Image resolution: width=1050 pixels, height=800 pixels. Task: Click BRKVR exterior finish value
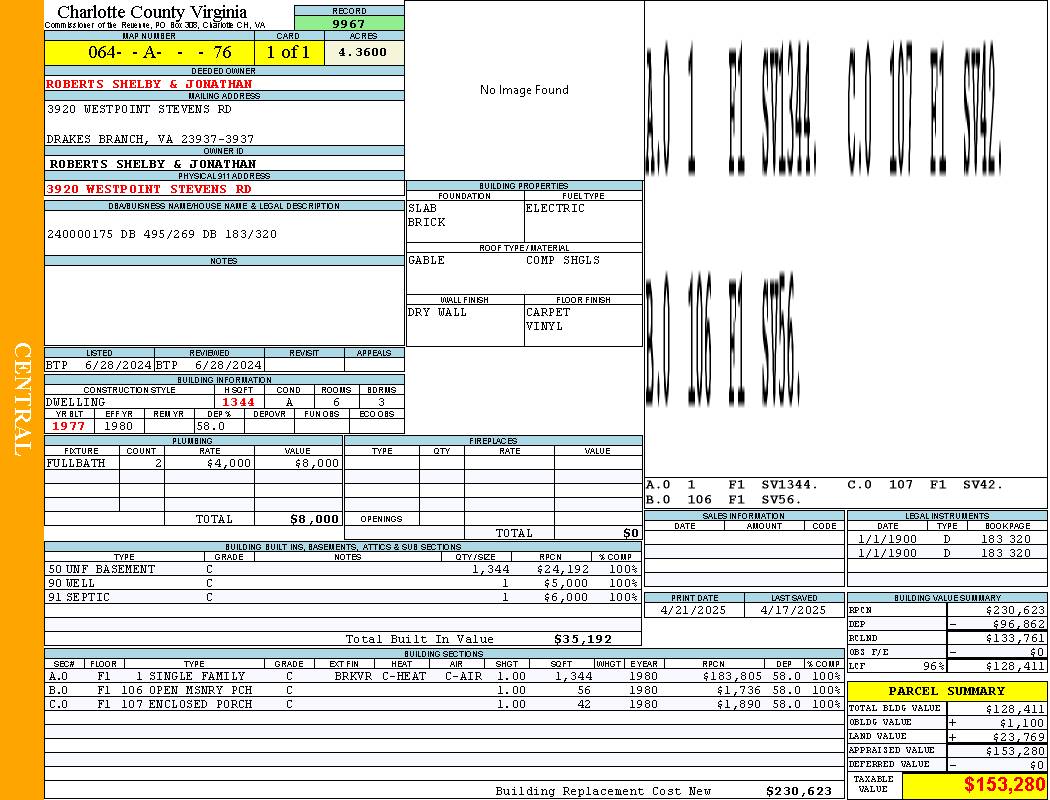(353, 677)
